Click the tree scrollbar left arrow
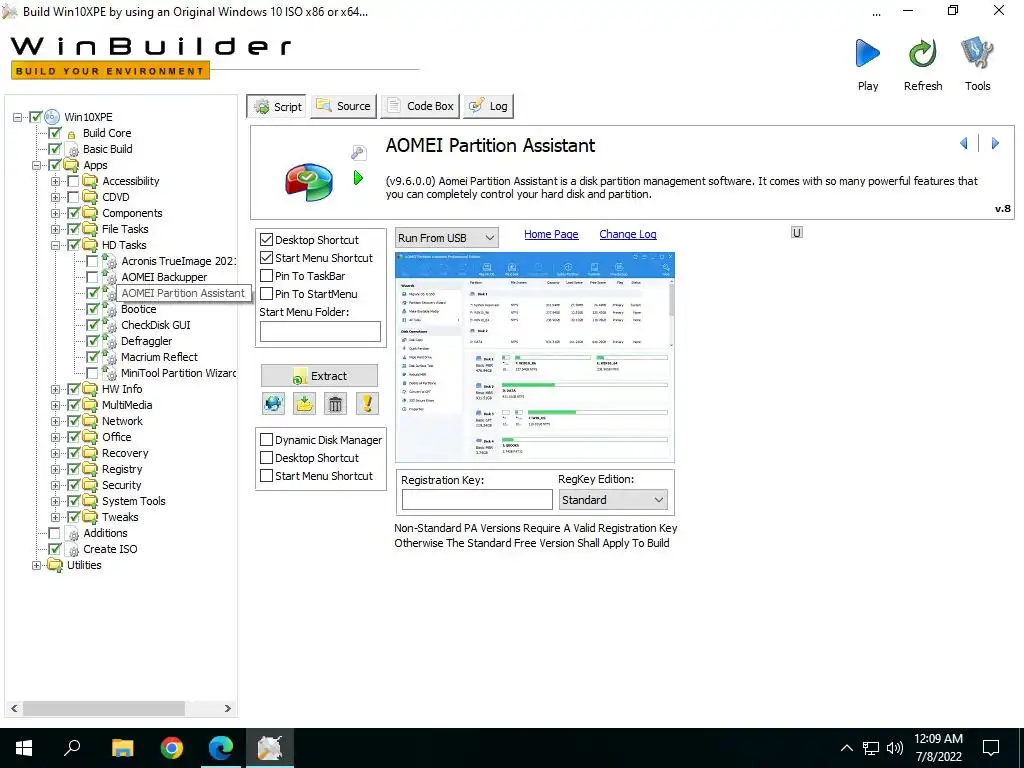Viewport: 1024px width, 768px height. pyautogui.click(x=14, y=708)
